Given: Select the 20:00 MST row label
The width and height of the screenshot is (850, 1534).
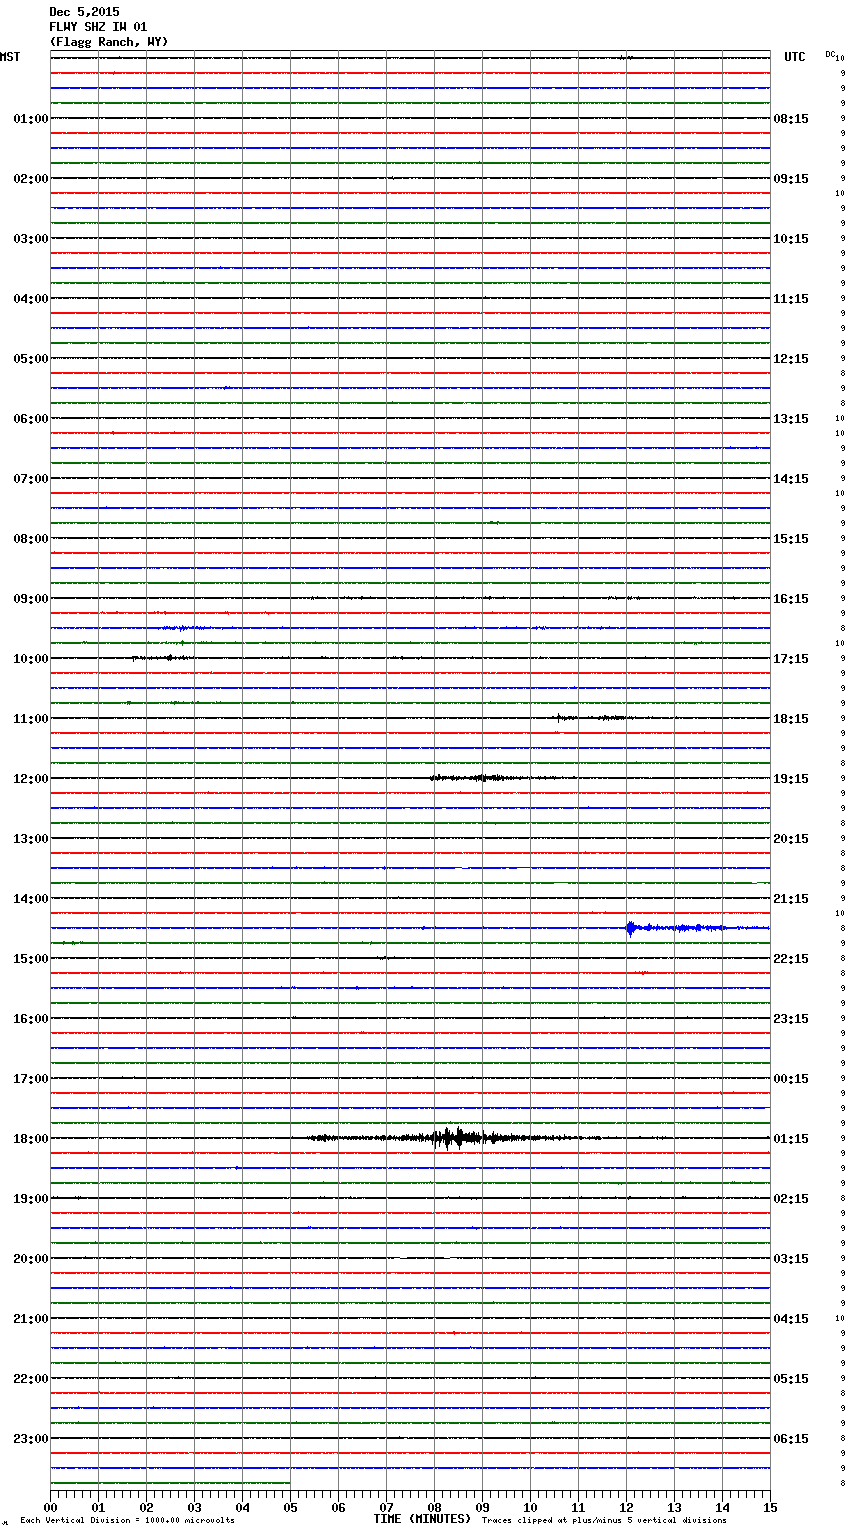Looking at the screenshot, I should [x=30, y=1259].
